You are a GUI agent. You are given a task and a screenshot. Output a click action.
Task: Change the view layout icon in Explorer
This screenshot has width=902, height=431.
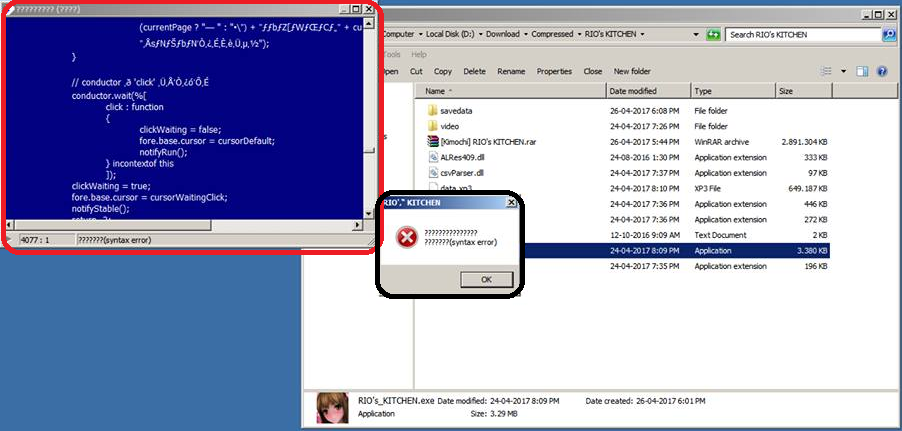pyautogui.click(x=826, y=71)
